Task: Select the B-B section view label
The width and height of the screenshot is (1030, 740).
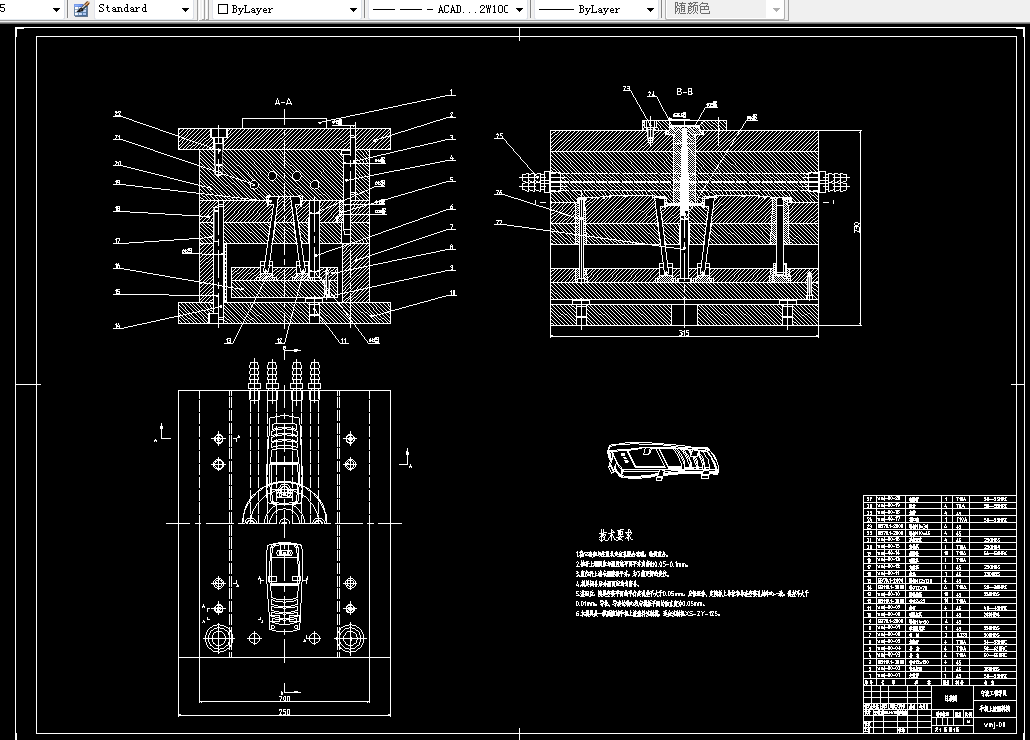Action: (x=684, y=92)
